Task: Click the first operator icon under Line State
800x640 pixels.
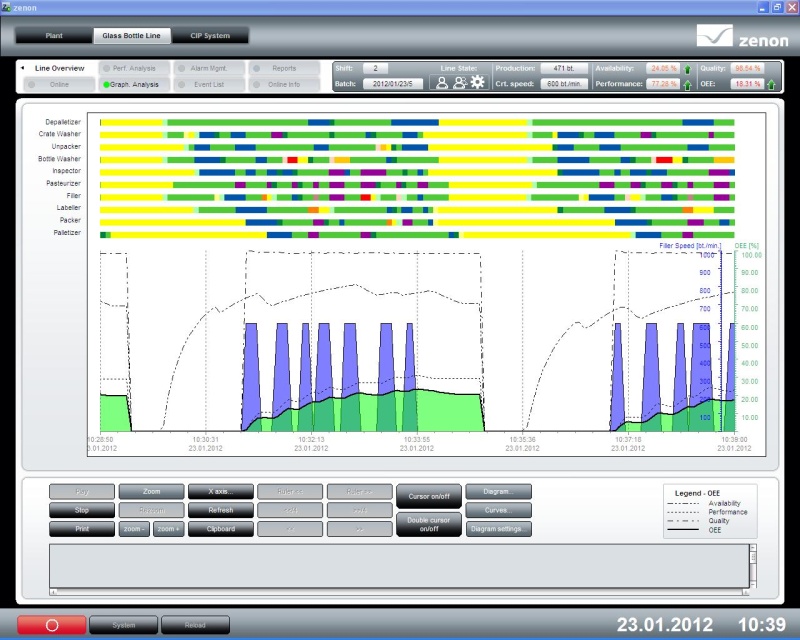Action: point(441,83)
